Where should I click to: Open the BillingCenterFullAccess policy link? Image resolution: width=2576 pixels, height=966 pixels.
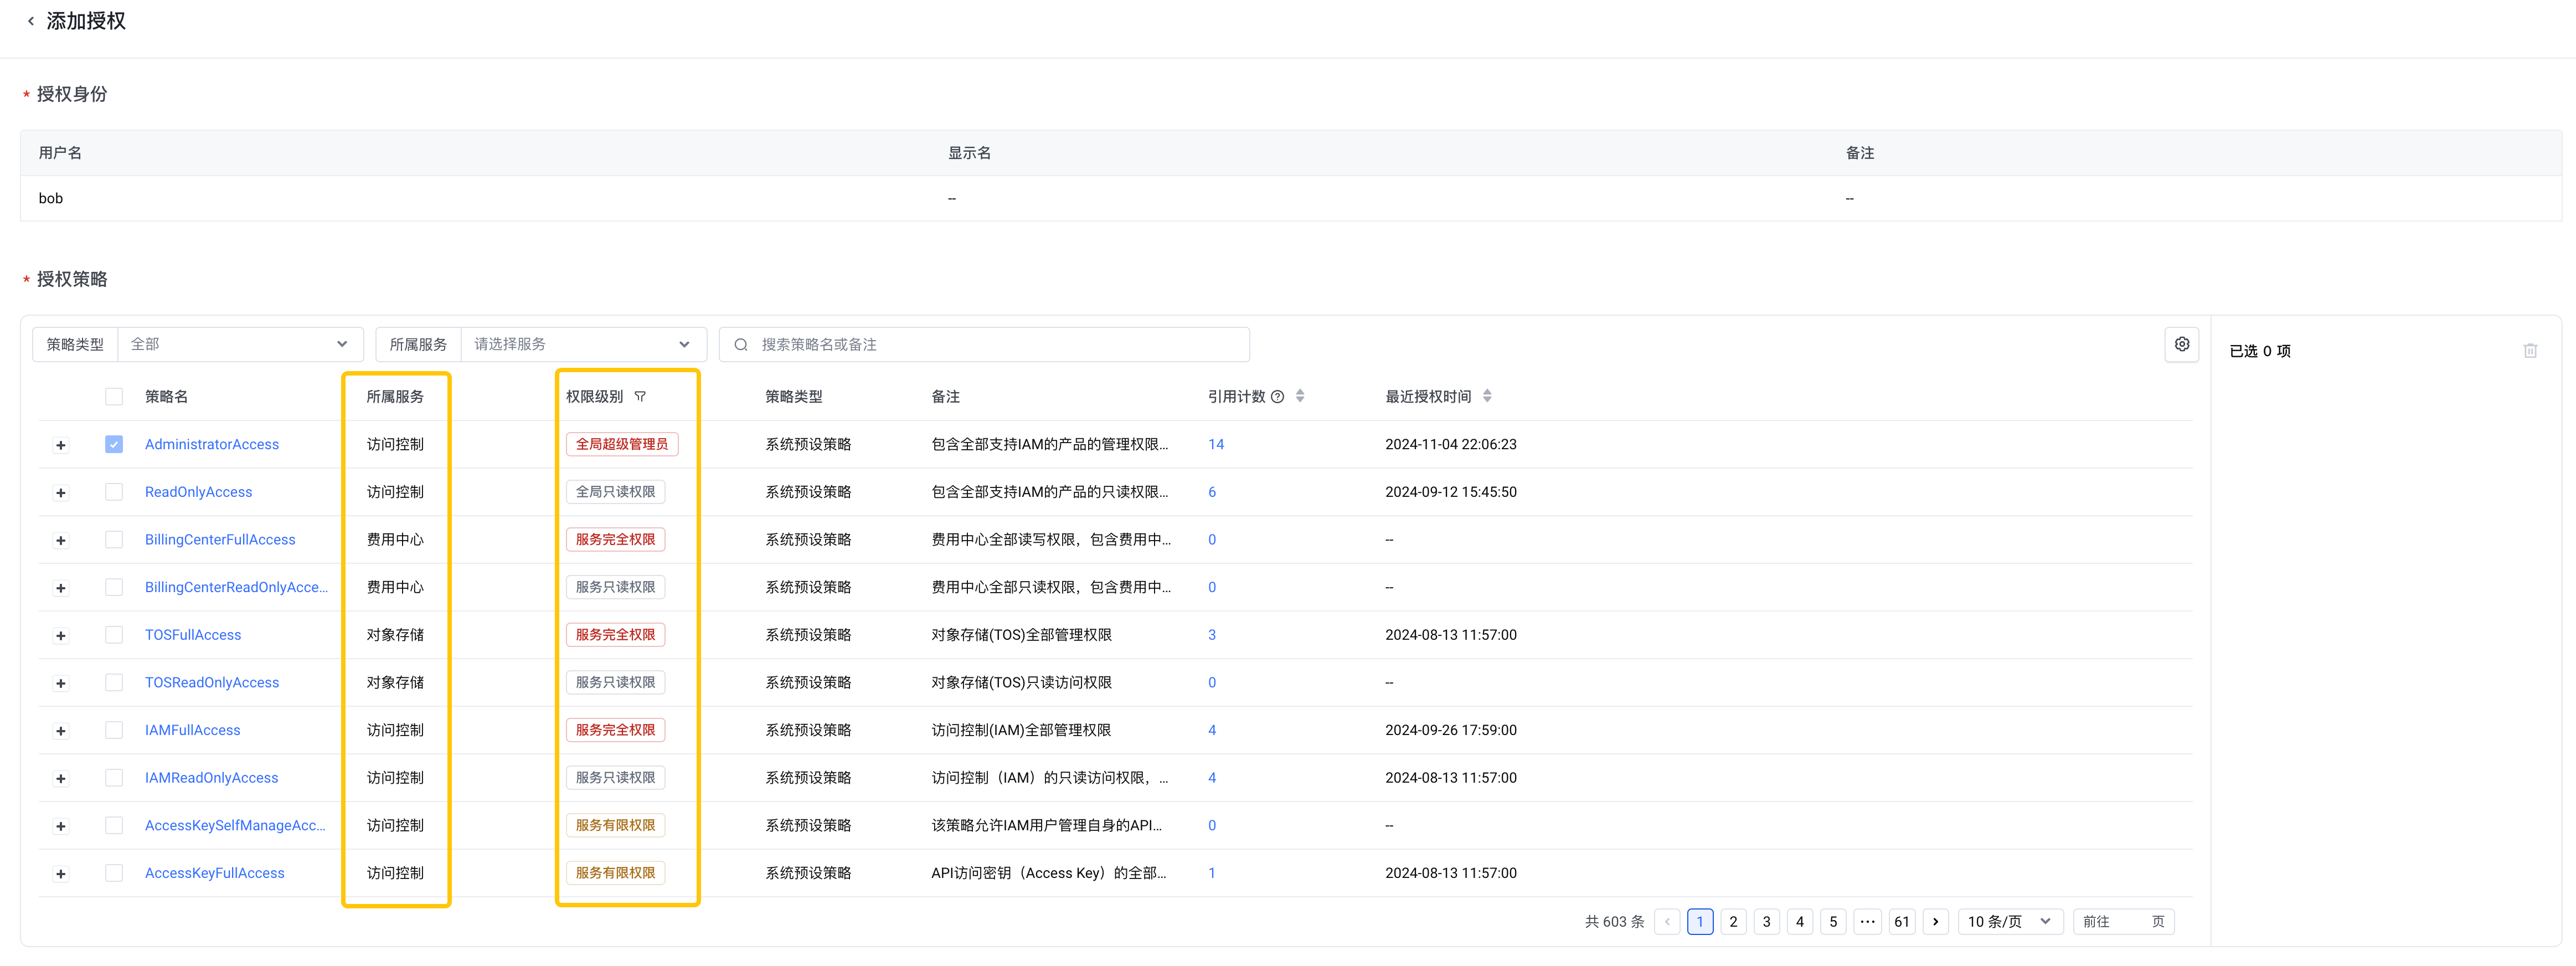[220, 540]
